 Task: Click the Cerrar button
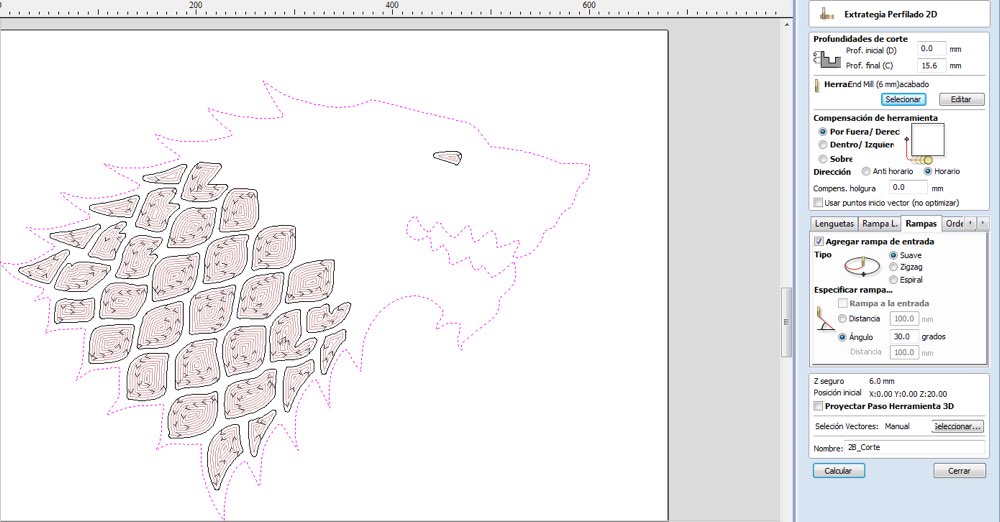959,470
